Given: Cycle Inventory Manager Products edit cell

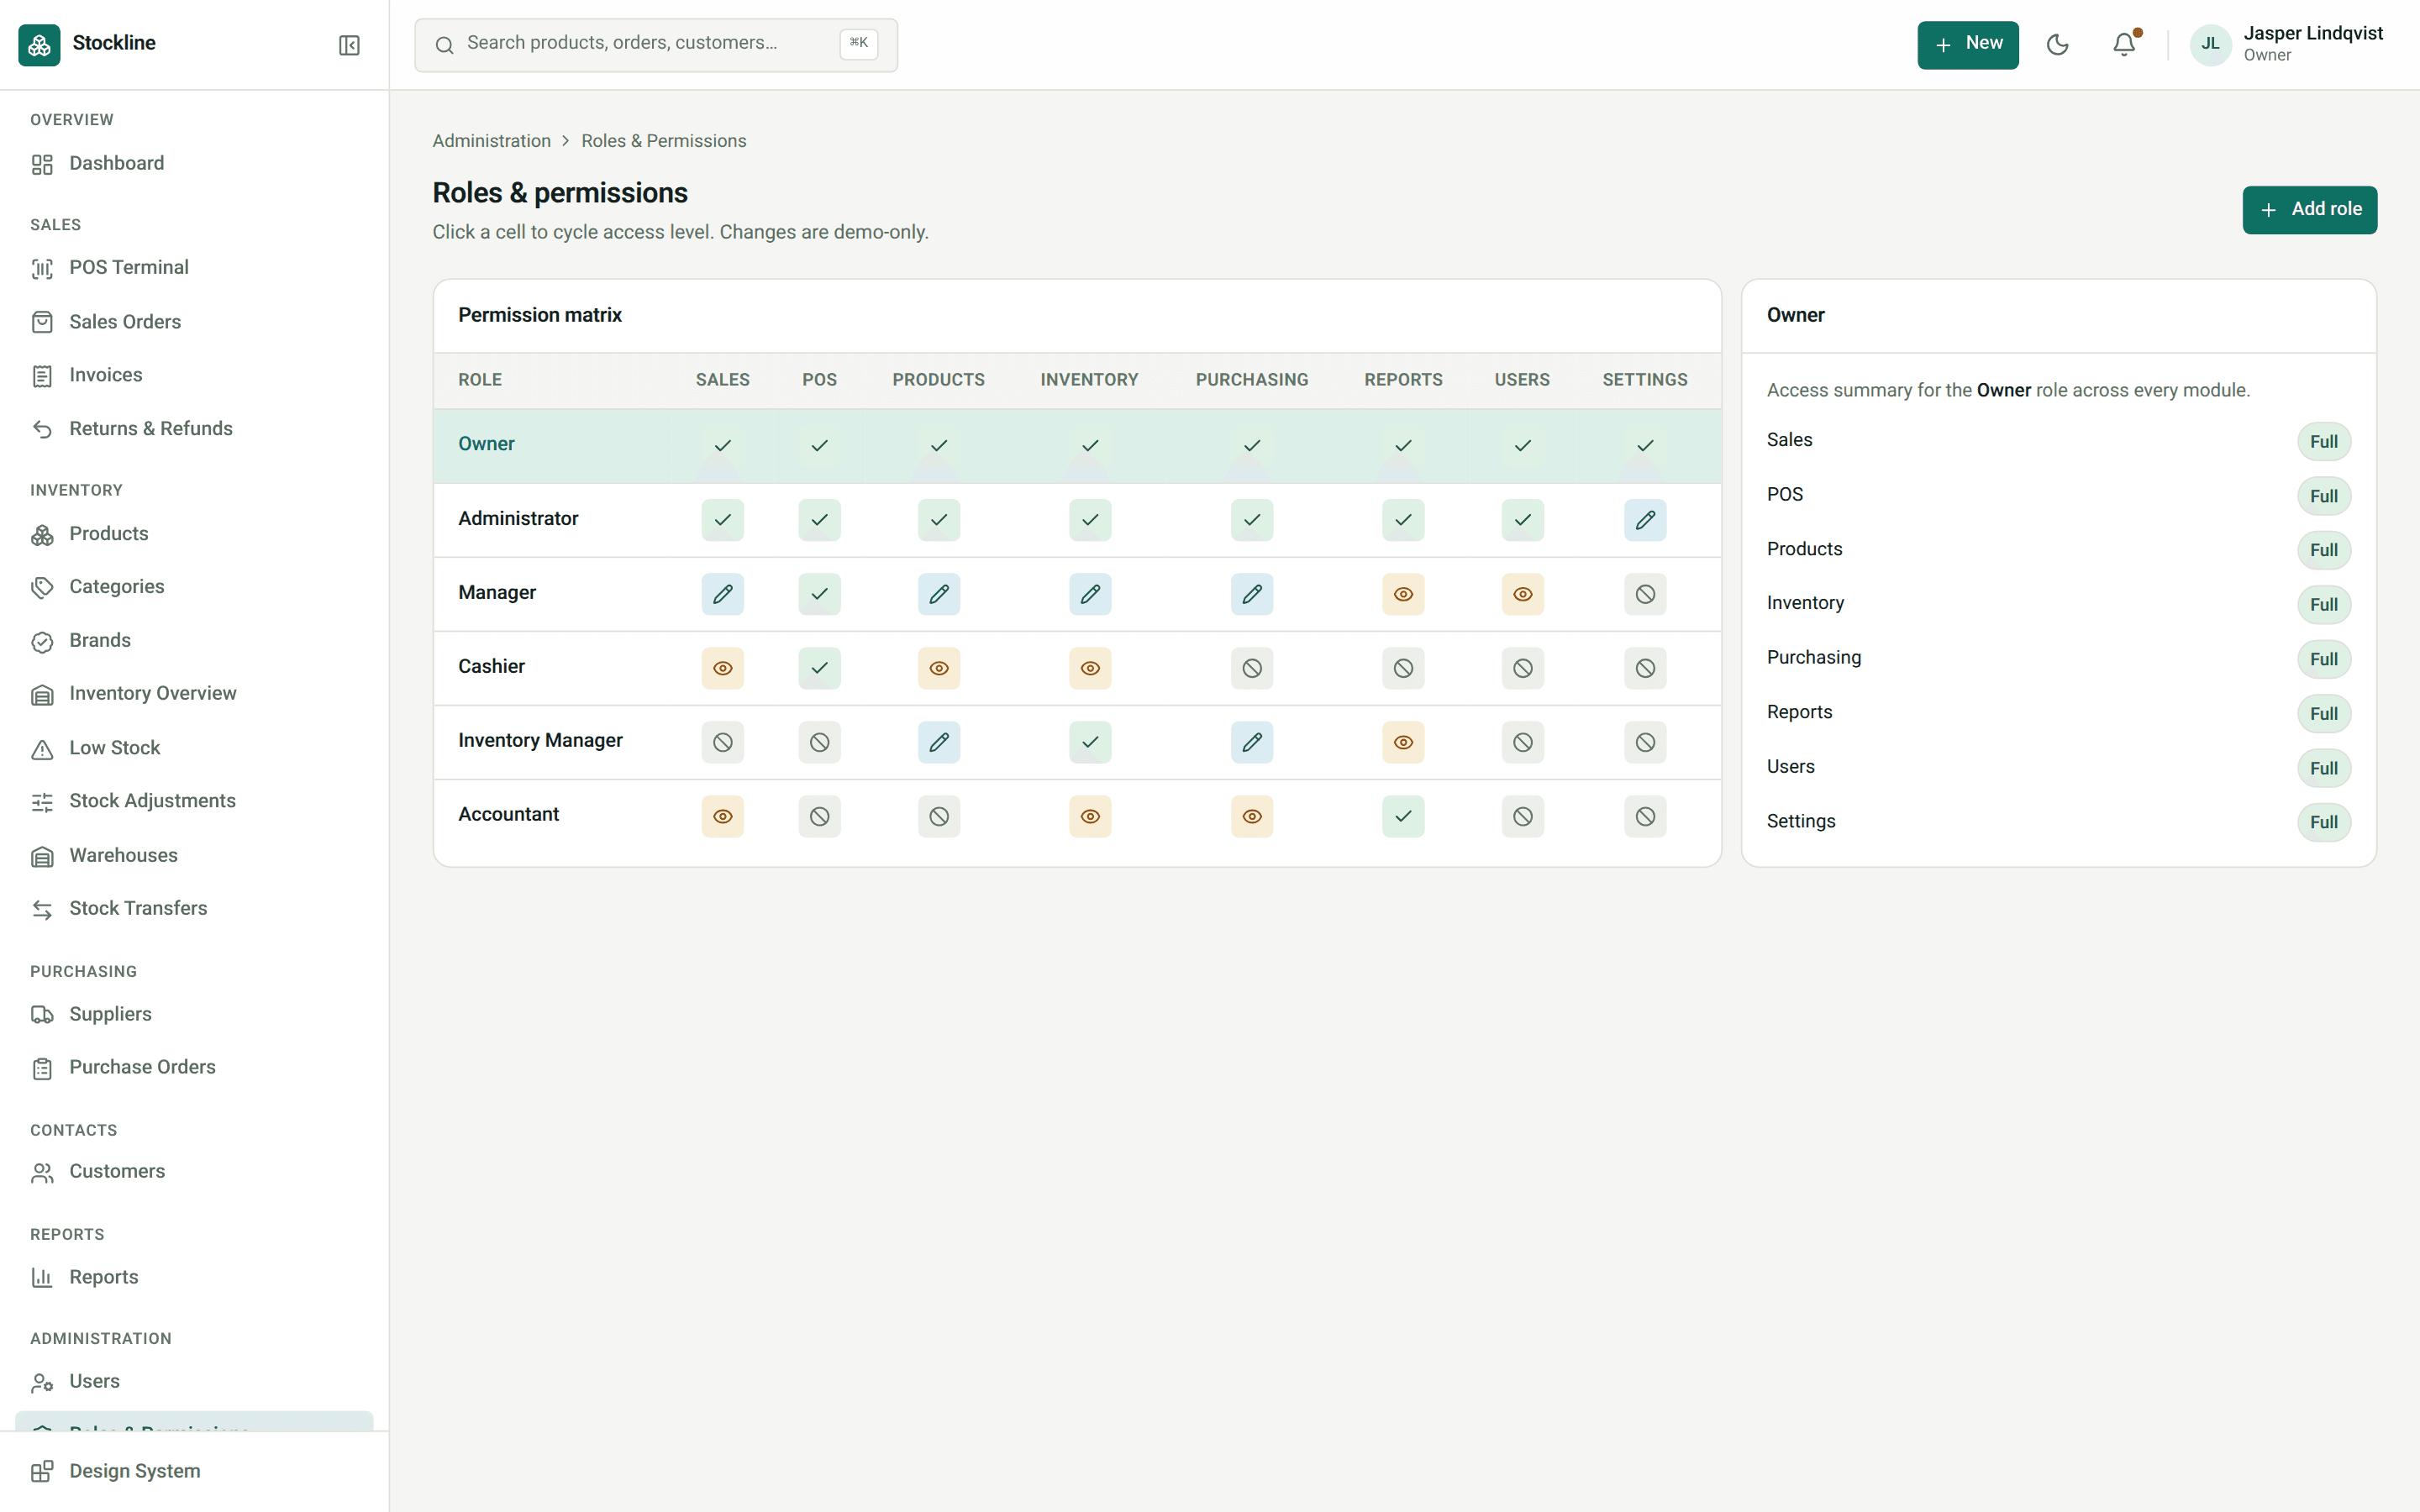Looking at the screenshot, I should click(x=938, y=742).
